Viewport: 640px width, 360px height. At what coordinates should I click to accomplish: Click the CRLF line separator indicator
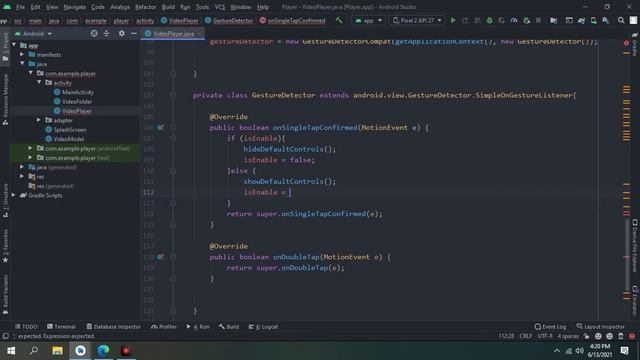pos(525,336)
